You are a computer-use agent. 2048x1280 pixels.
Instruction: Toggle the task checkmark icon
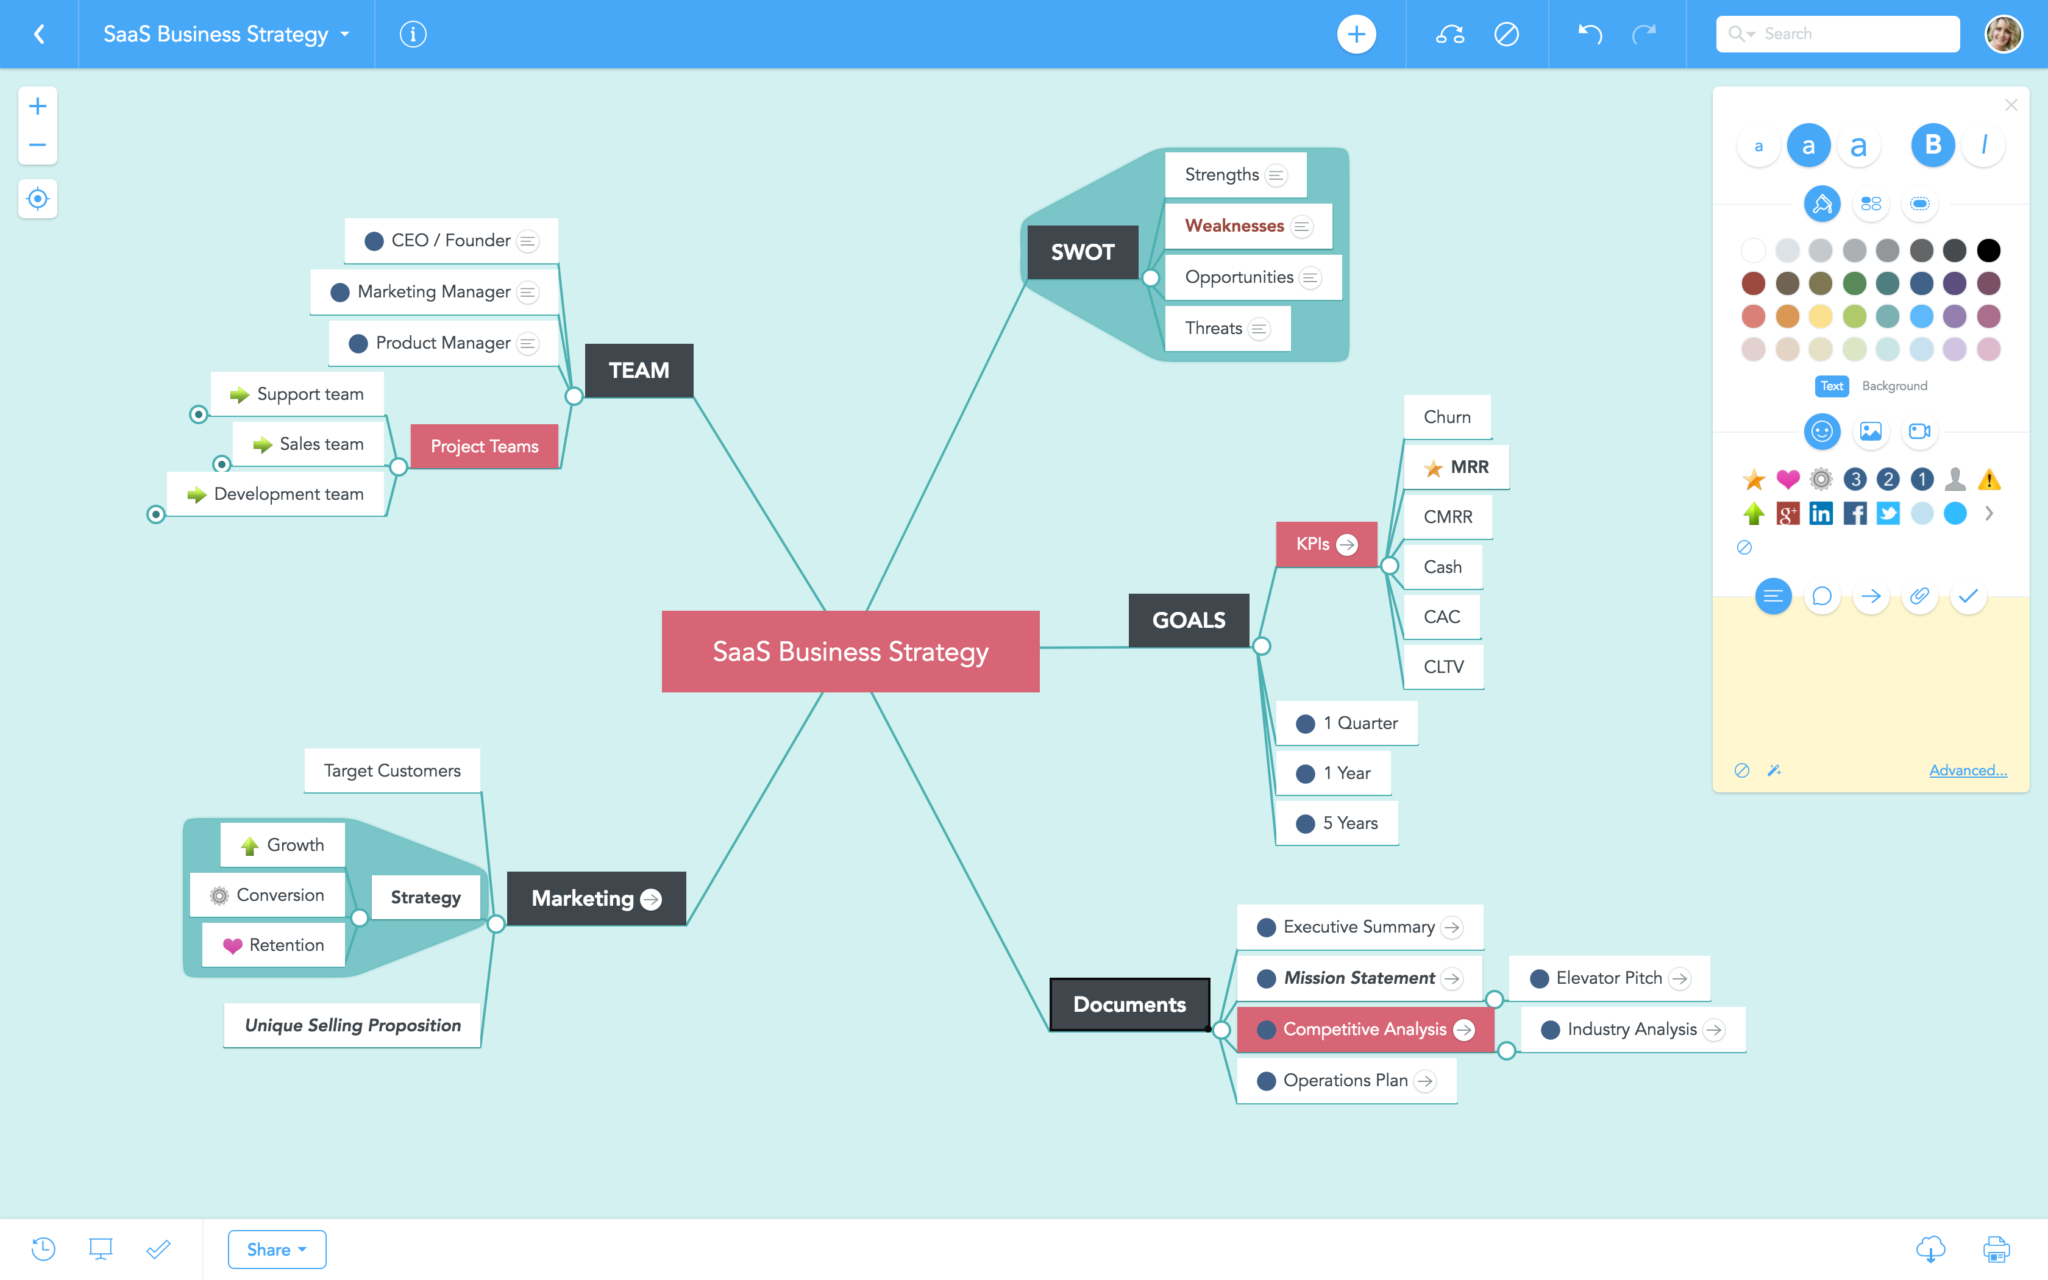pyautogui.click(x=1968, y=597)
